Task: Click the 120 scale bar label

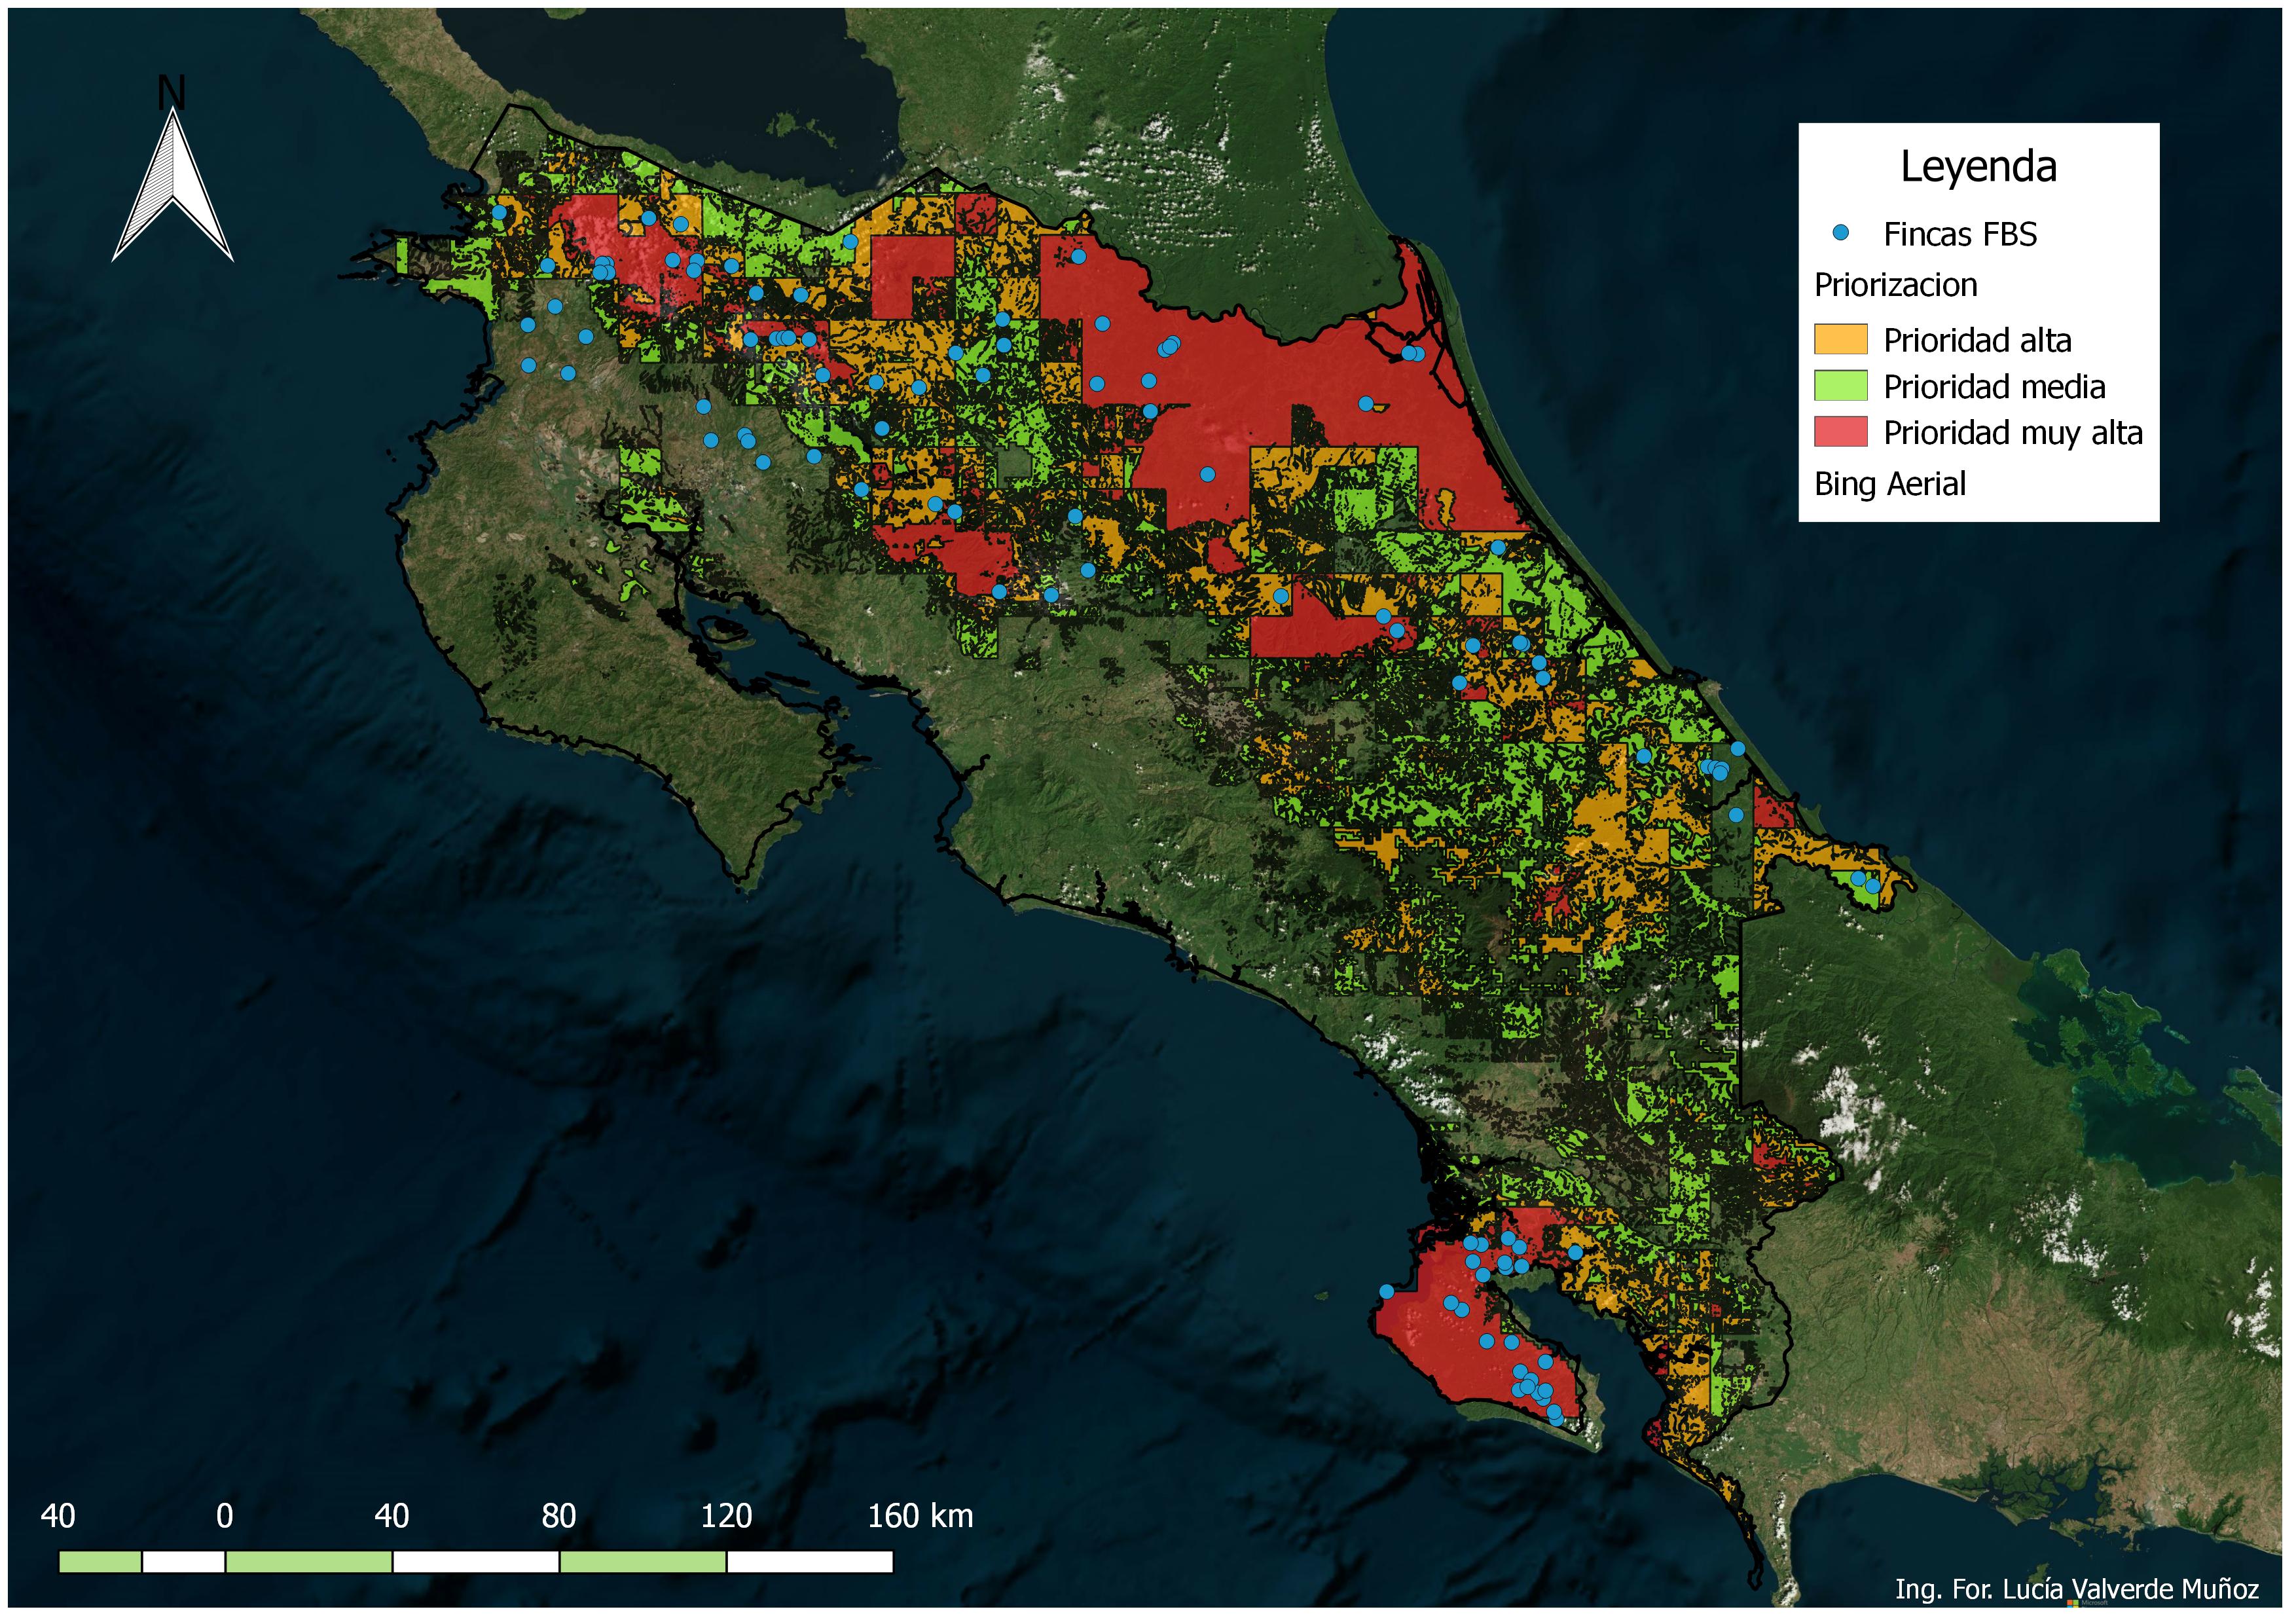Action: 726,1516
